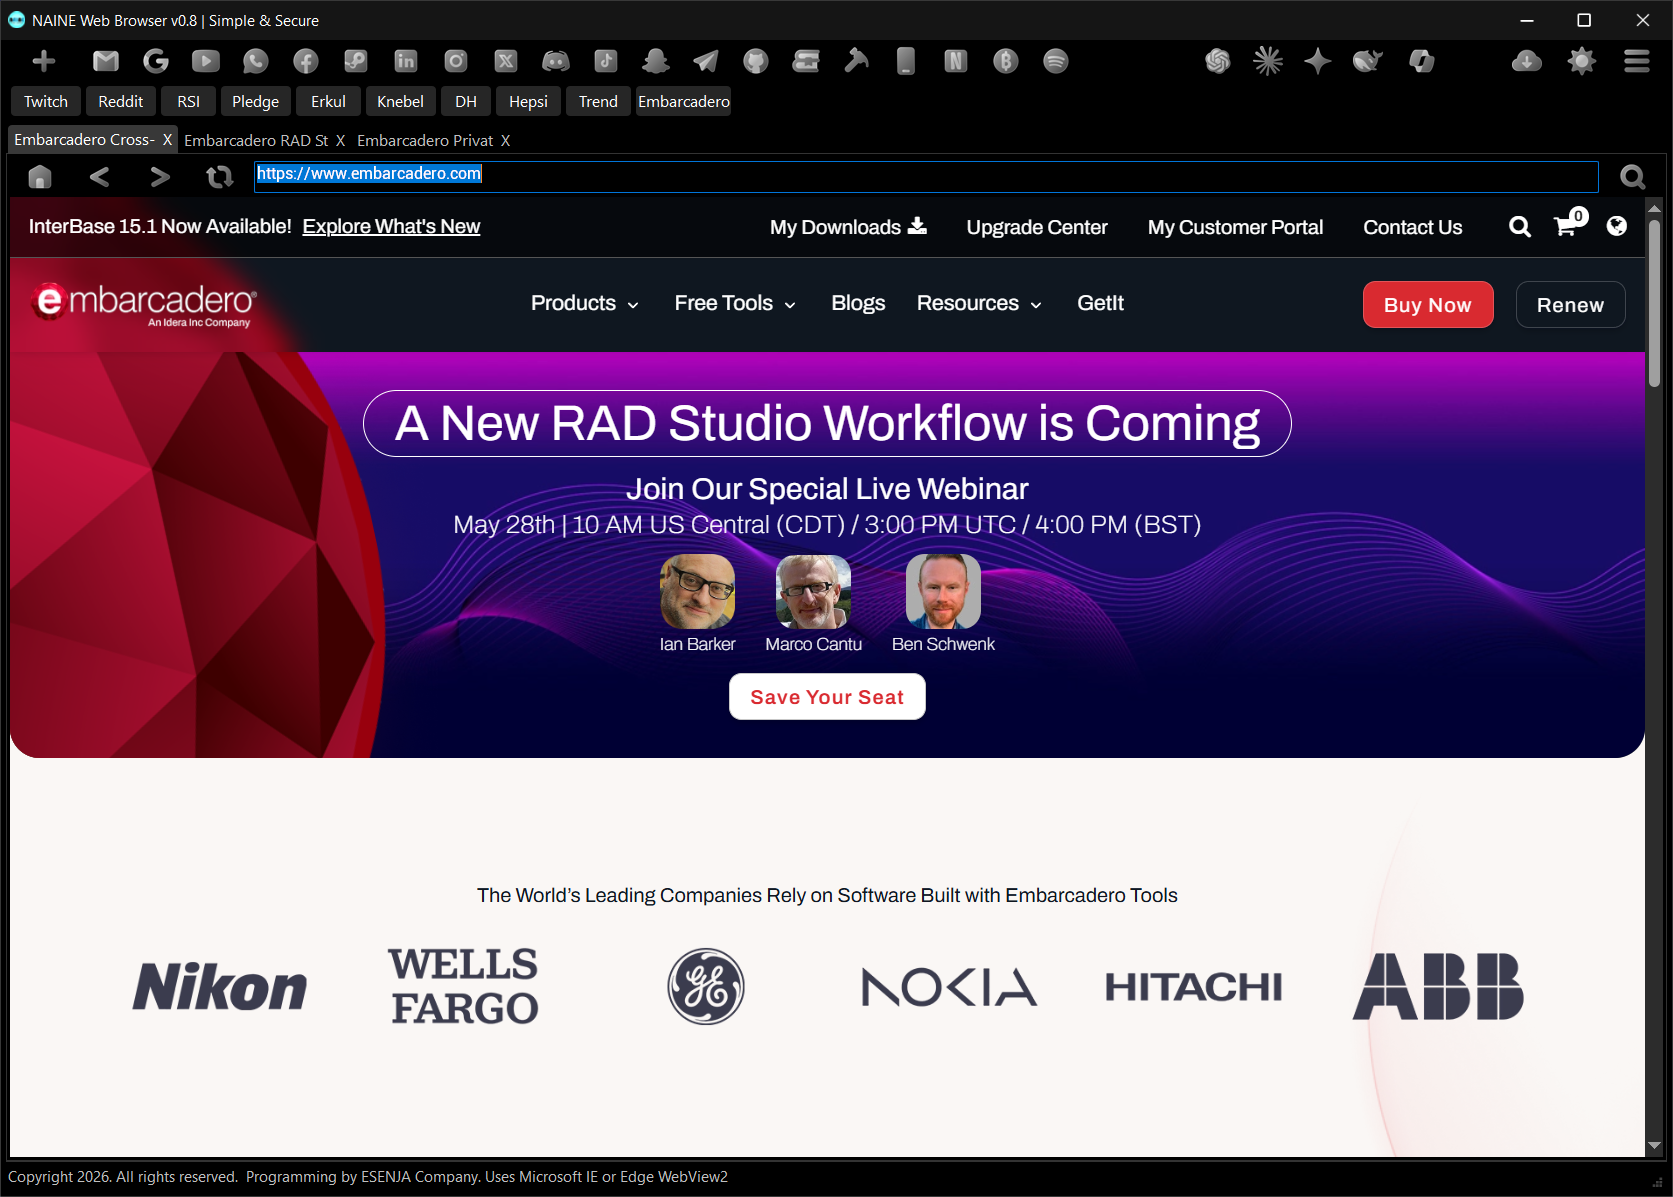Expand the Free Tools dropdown menu
Viewport: 1673px width, 1197px height.
point(735,303)
